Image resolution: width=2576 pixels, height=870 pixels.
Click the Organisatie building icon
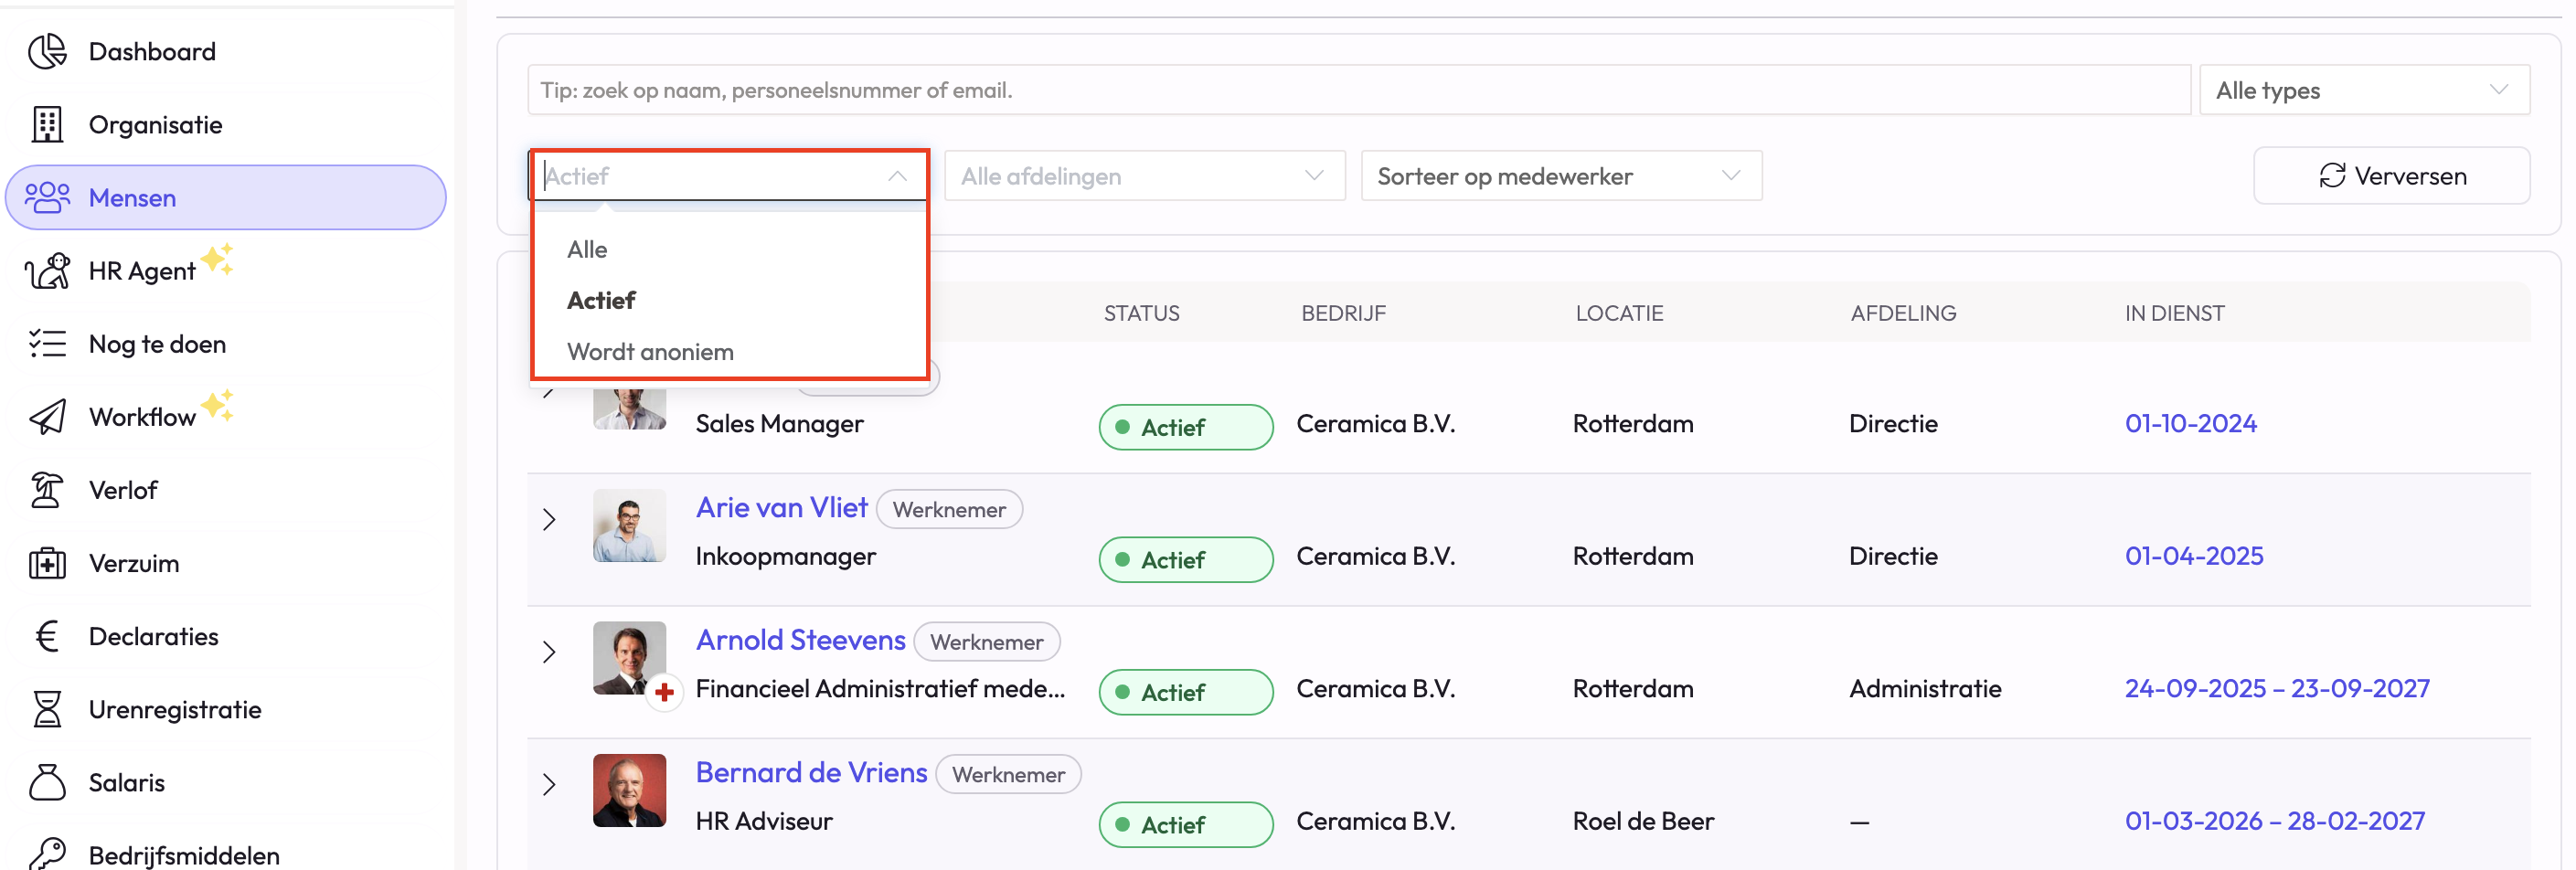[x=47, y=124]
